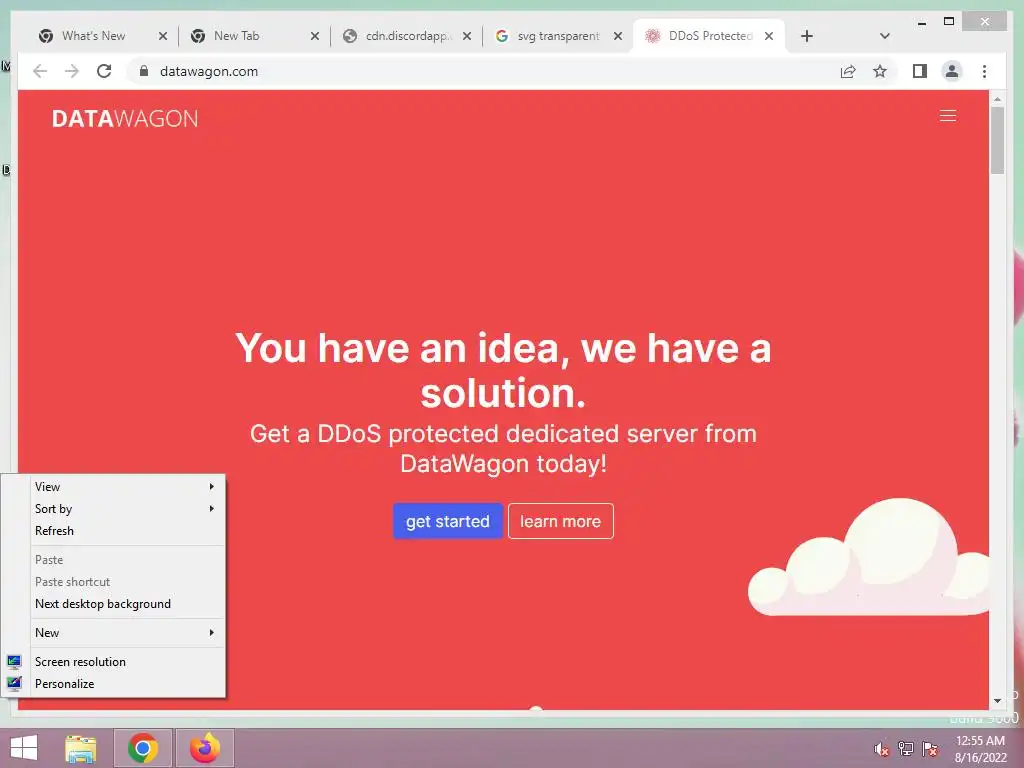
Task: Maximize the Chrome window
Action: pyautogui.click(x=949, y=22)
